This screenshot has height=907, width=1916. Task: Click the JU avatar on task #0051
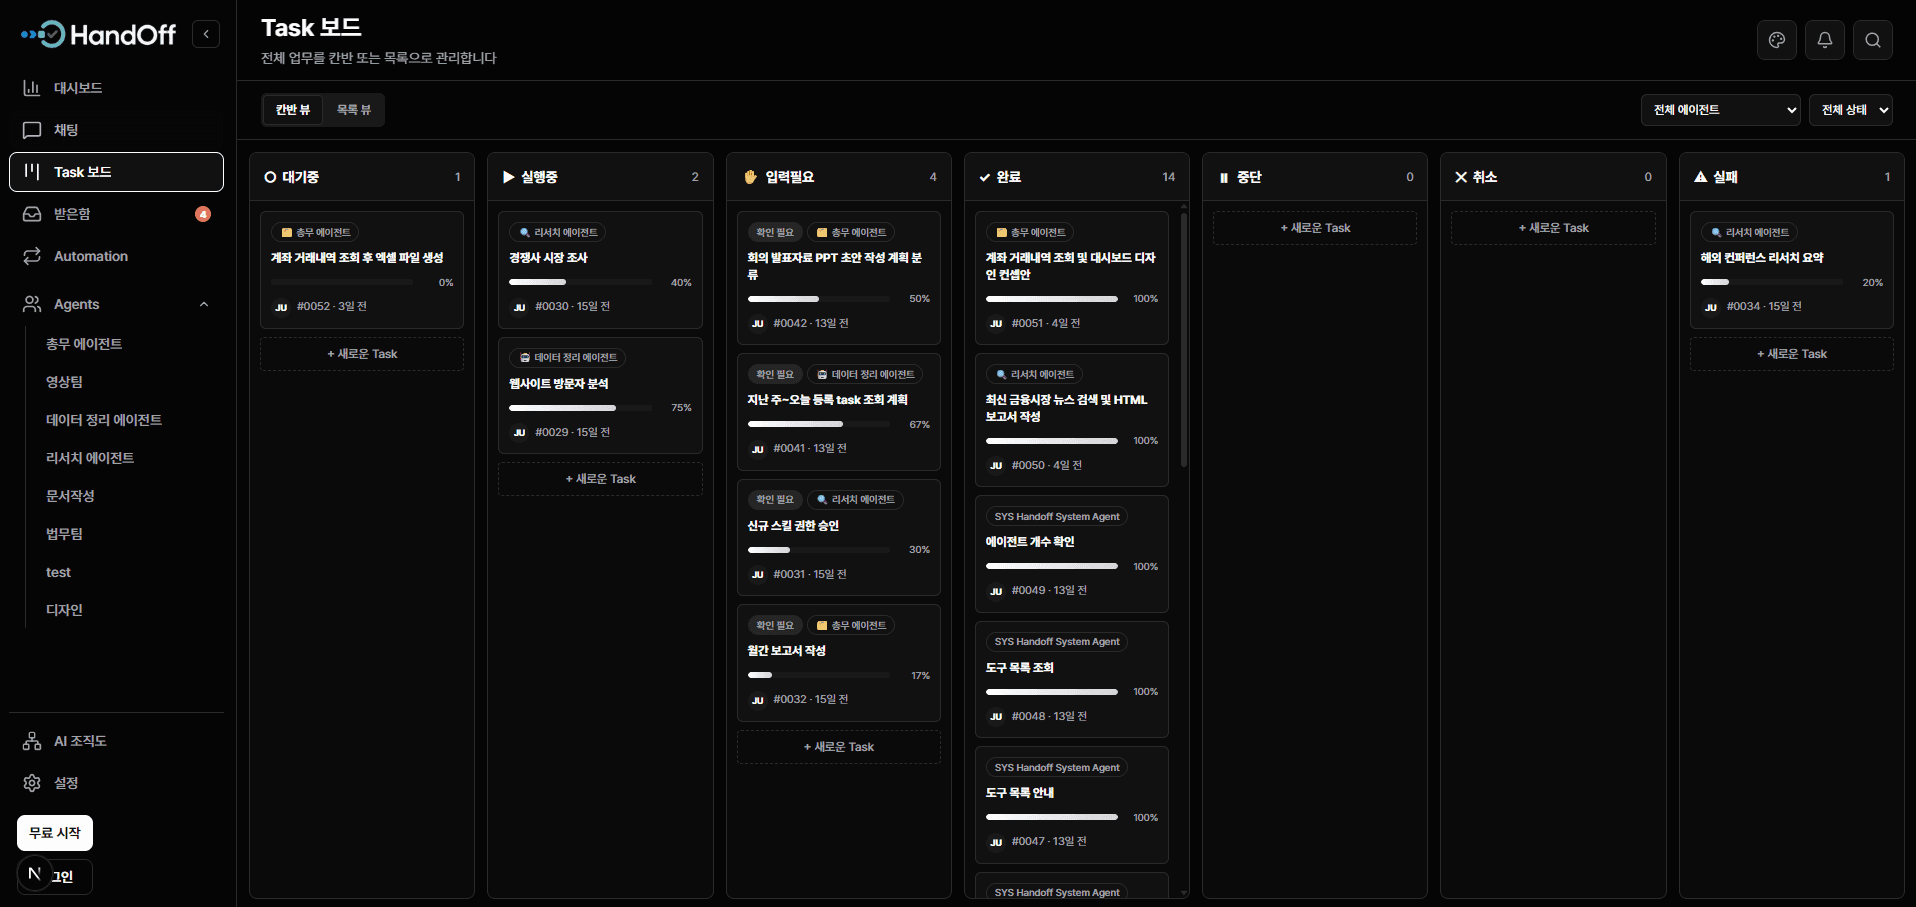click(996, 324)
